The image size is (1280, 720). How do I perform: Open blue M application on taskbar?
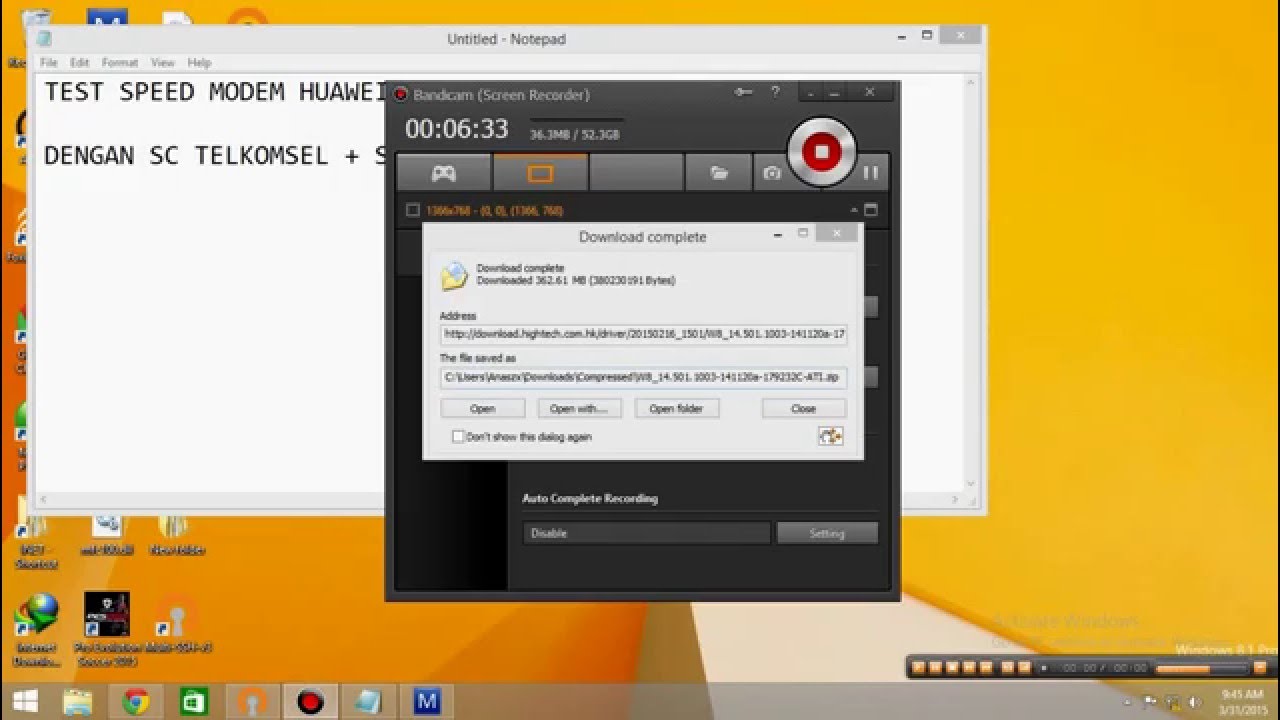click(426, 701)
